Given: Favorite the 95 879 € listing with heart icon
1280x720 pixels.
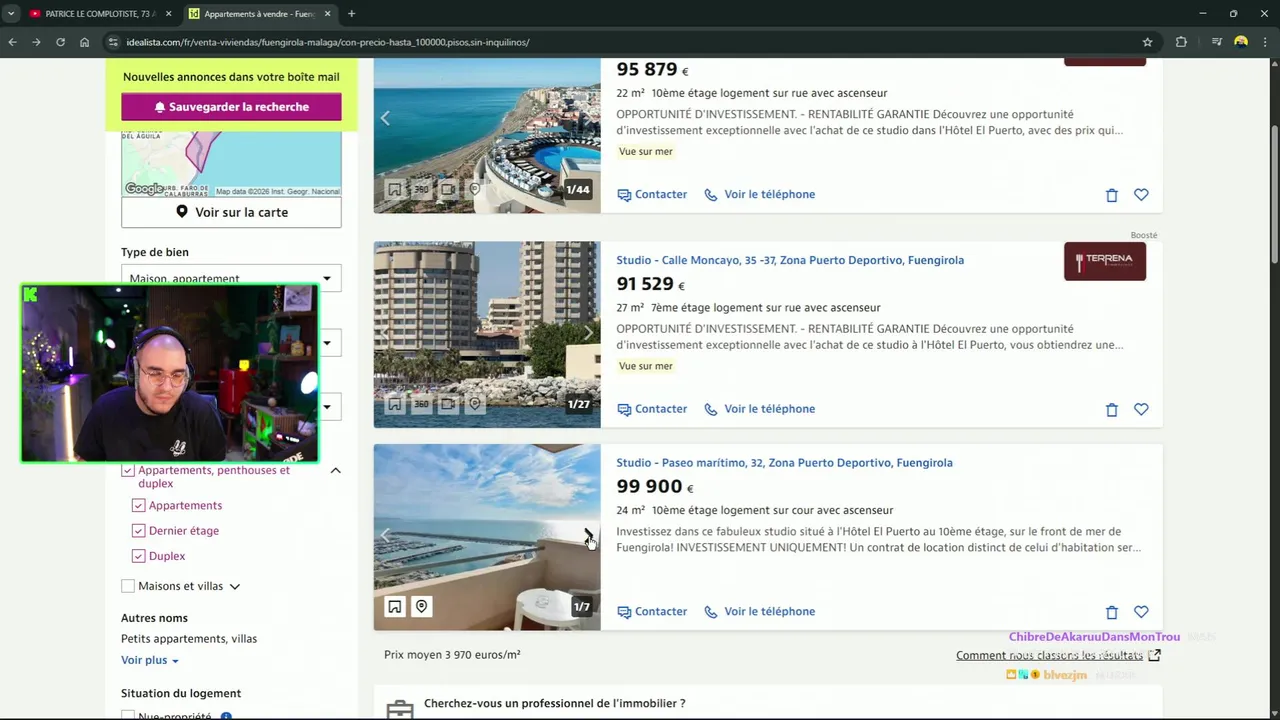Looking at the screenshot, I should point(1141,195).
